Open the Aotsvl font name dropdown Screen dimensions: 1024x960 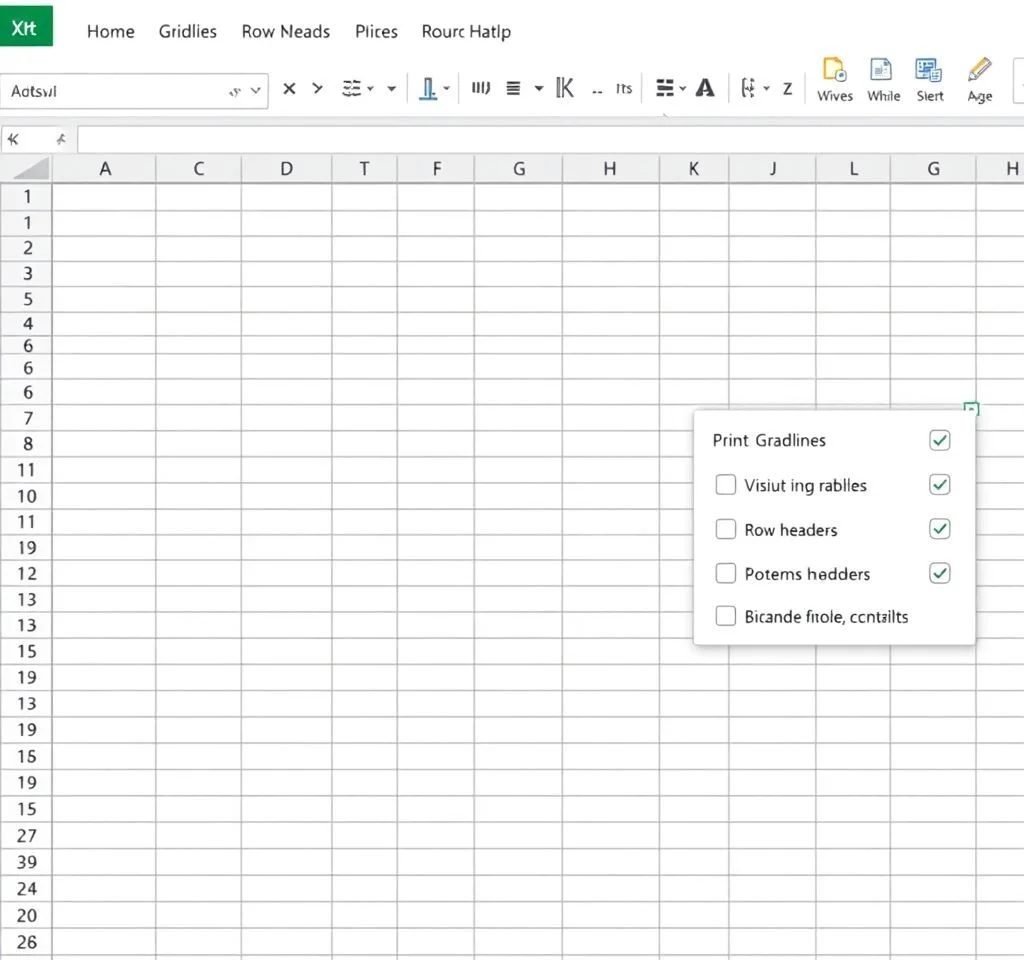coord(256,90)
